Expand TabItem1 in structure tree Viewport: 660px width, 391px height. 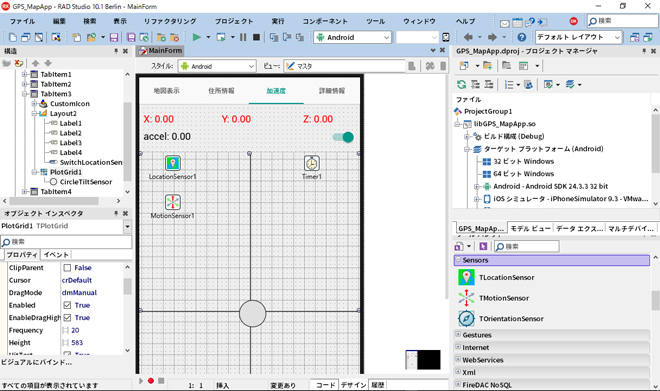pos(24,74)
